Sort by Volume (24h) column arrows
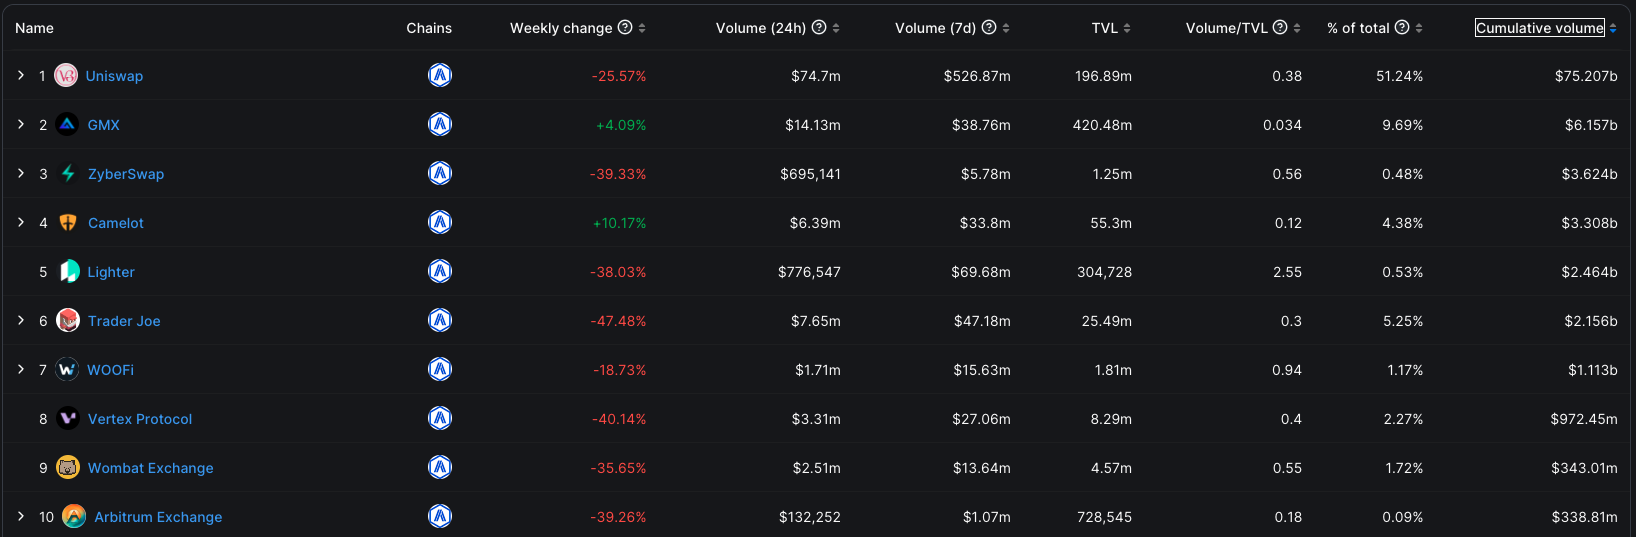Screen dimensions: 1636x537 click(x=836, y=28)
